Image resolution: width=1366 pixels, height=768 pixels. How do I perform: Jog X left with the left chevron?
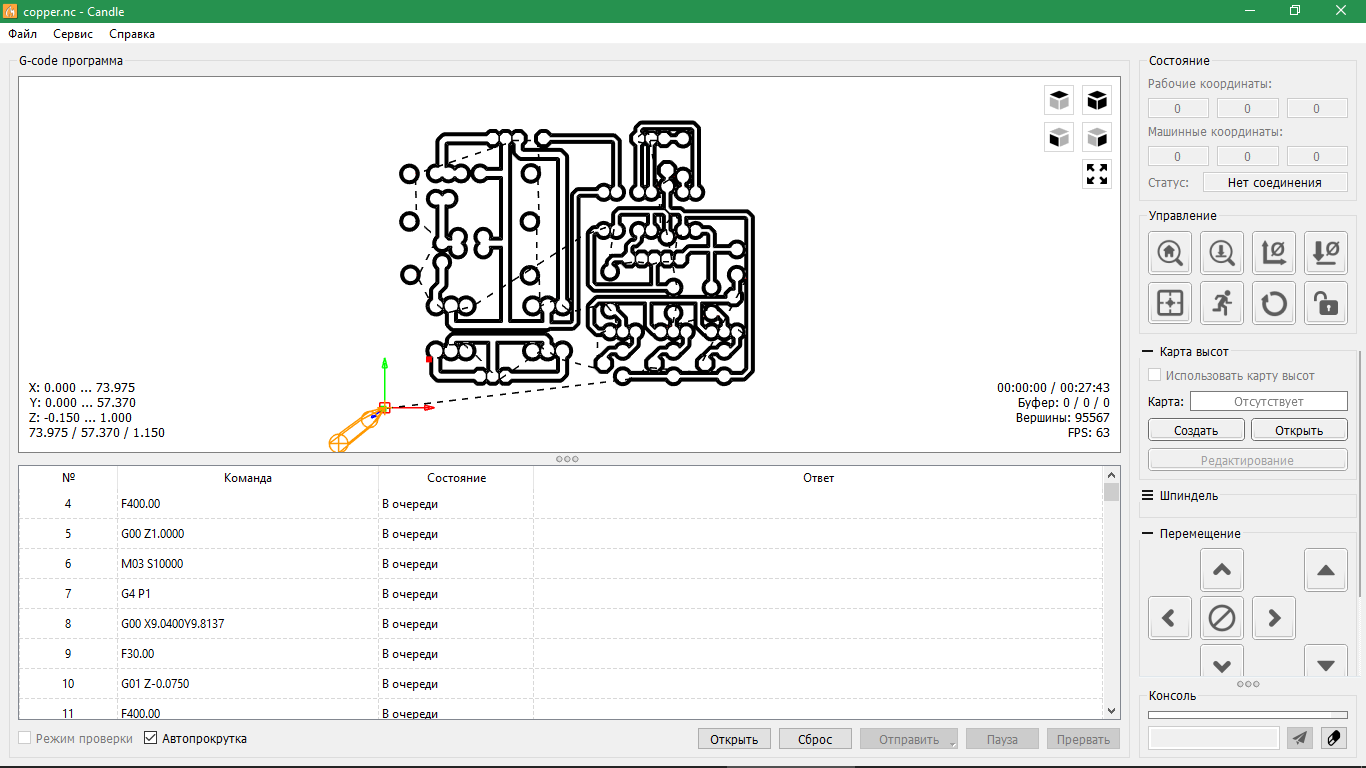point(1170,618)
